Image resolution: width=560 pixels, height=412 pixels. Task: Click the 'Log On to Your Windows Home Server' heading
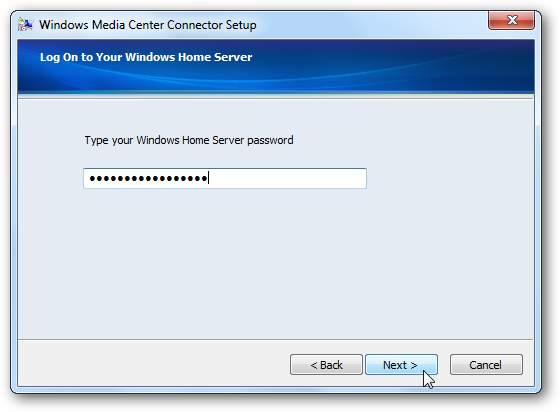tap(146, 57)
